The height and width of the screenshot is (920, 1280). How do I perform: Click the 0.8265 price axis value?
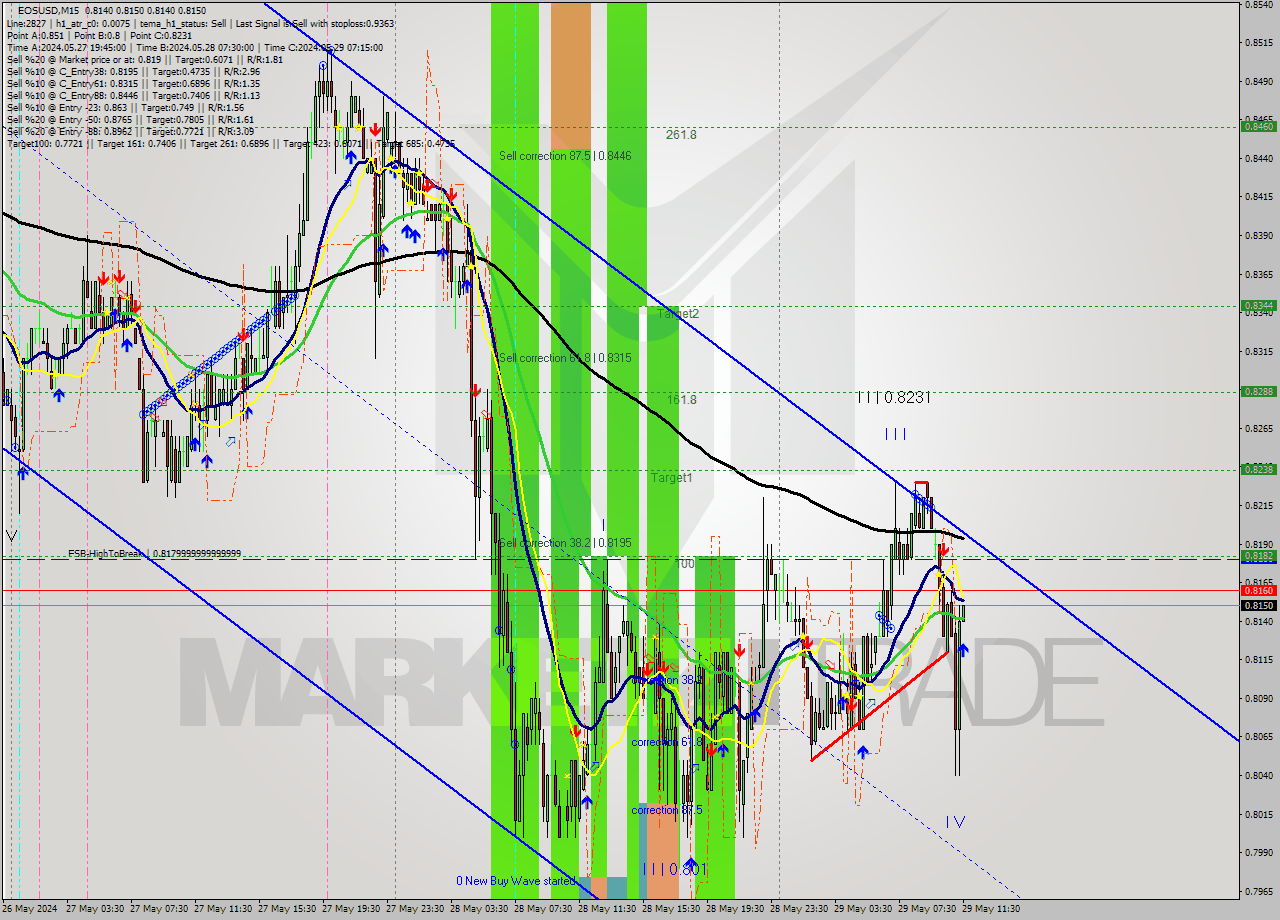point(1258,428)
